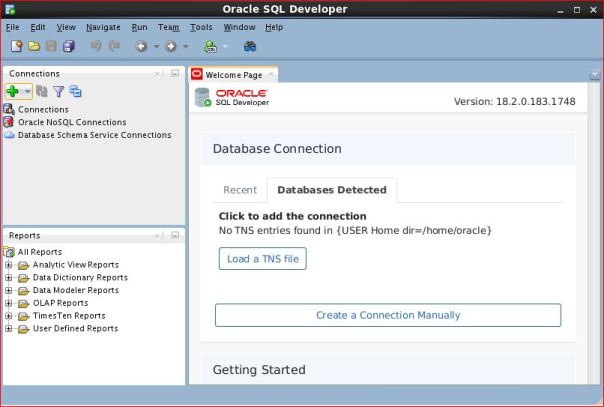Viewport: 604px width, 407px height.
Task: Select the Database Schema Service cloud icon
Action: (x=9, y=135)
